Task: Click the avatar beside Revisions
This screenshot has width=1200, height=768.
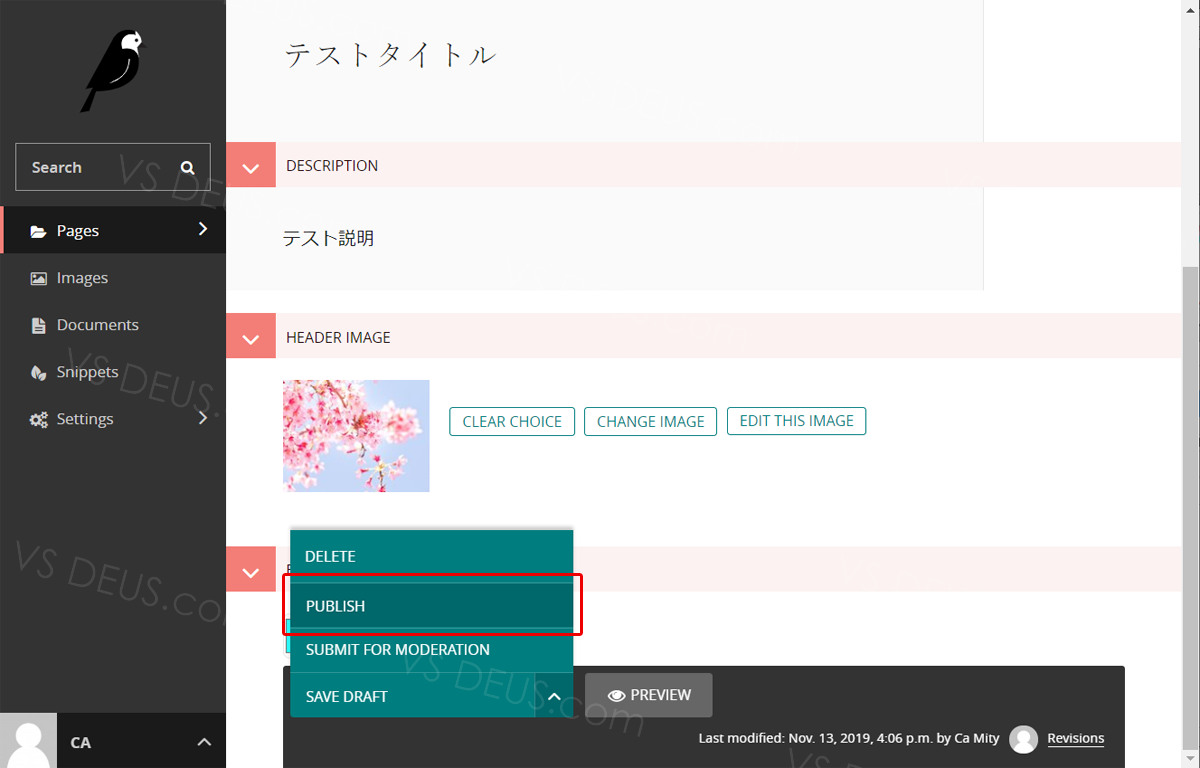Action: pos(1023,739)
